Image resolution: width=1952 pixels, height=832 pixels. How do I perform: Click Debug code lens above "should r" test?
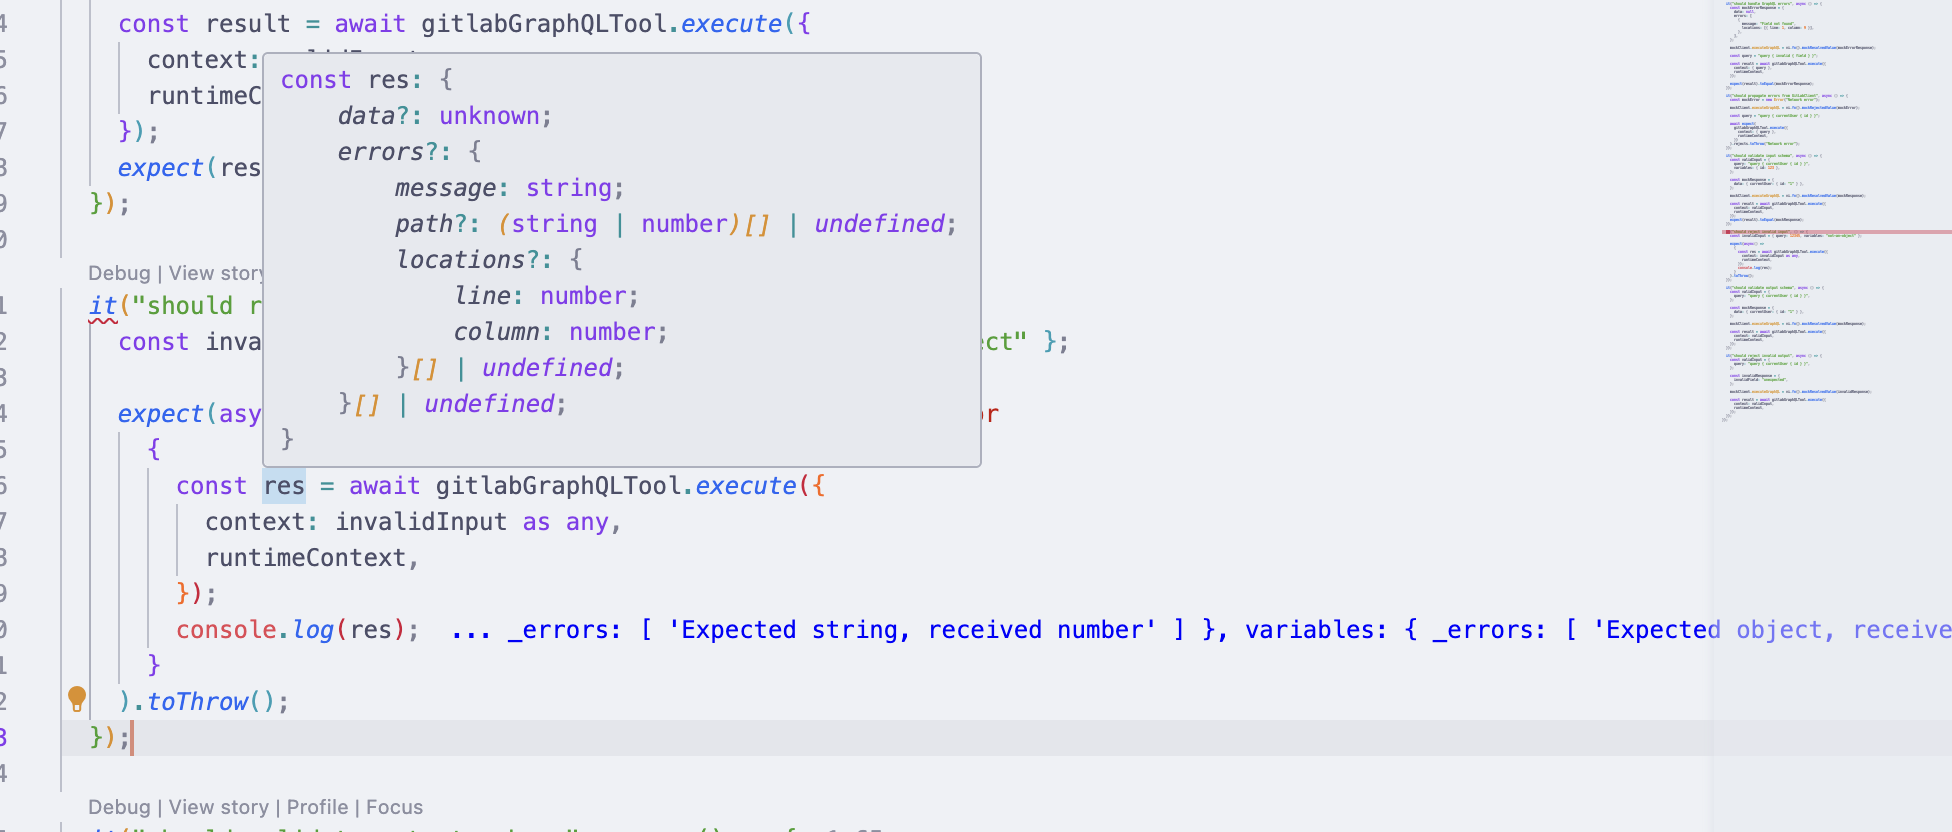click(x=119, y=273)
